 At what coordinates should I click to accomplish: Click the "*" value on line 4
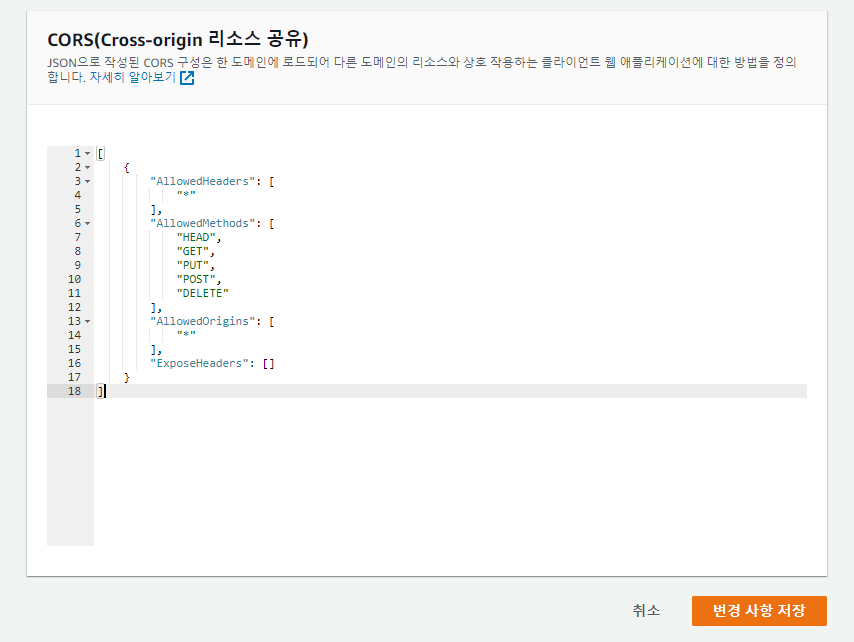click(x=186, y=195)
